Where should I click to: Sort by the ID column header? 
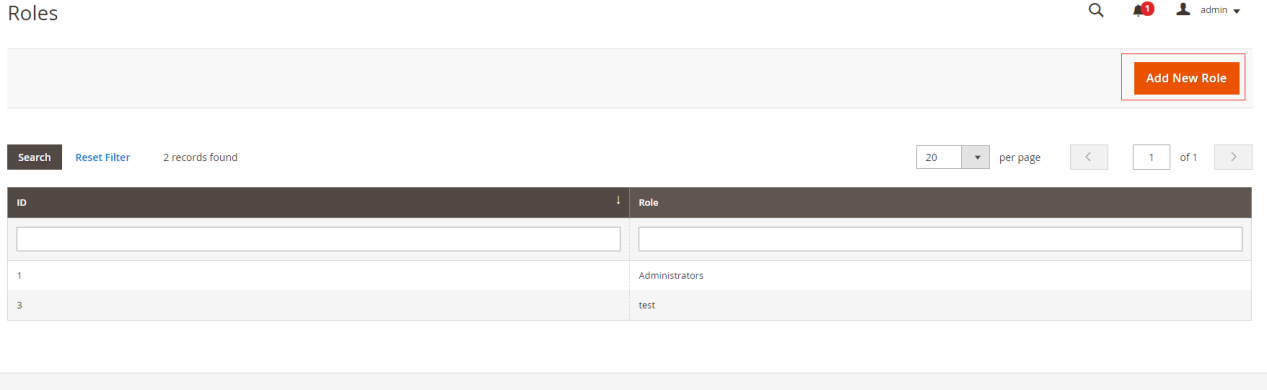pyautogui.click(x=318, y=202)
